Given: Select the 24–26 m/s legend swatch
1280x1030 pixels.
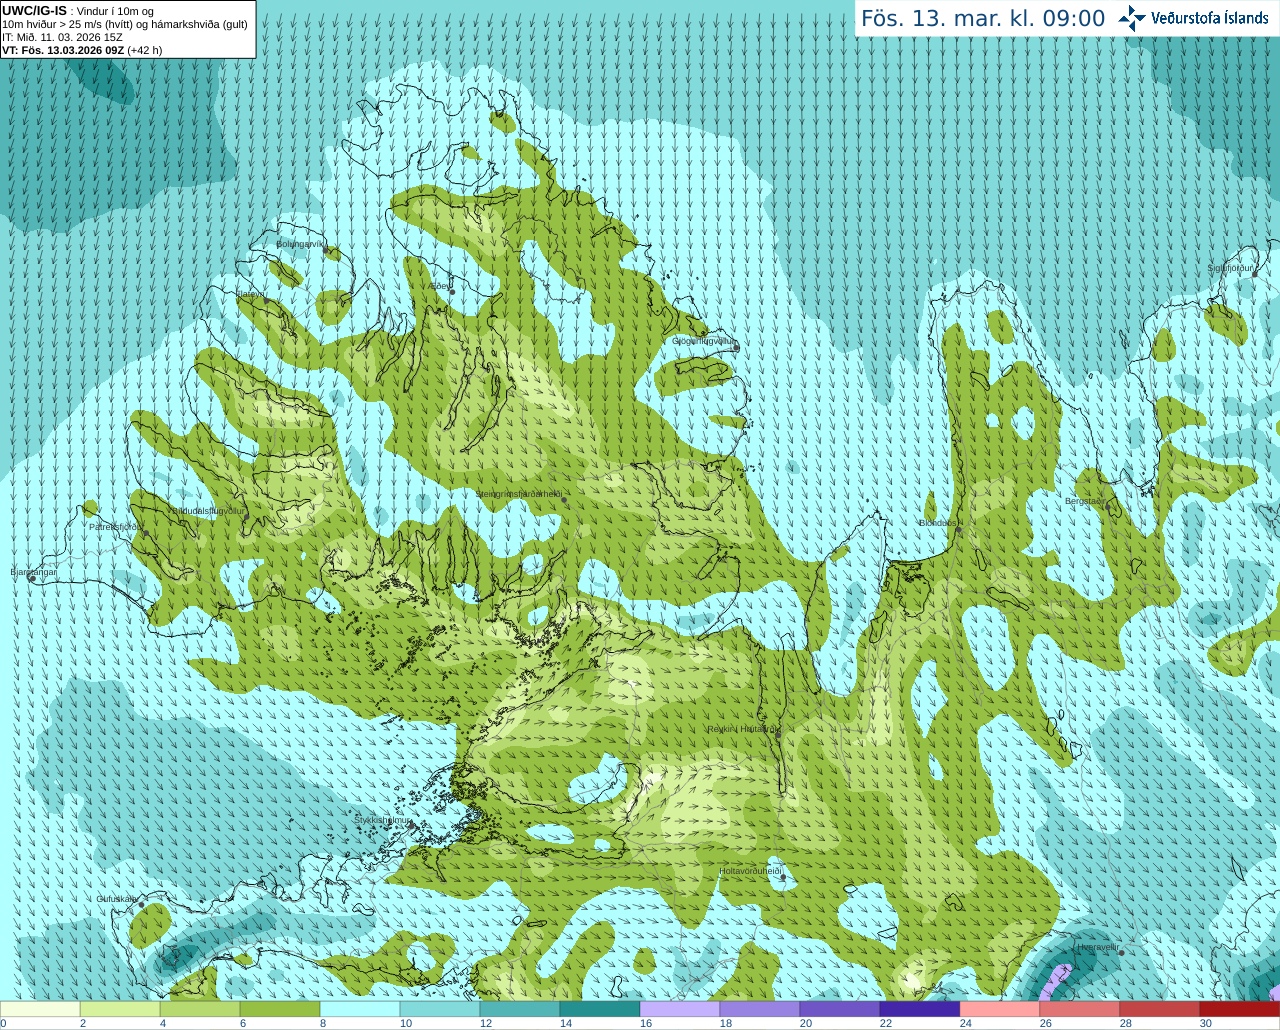Looking at the screenshot, I should [1000, 1009].
